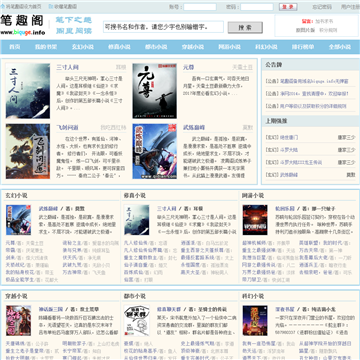Open 三寸人间 title in the 修真小说 section
360x360 pixels.
167,209
